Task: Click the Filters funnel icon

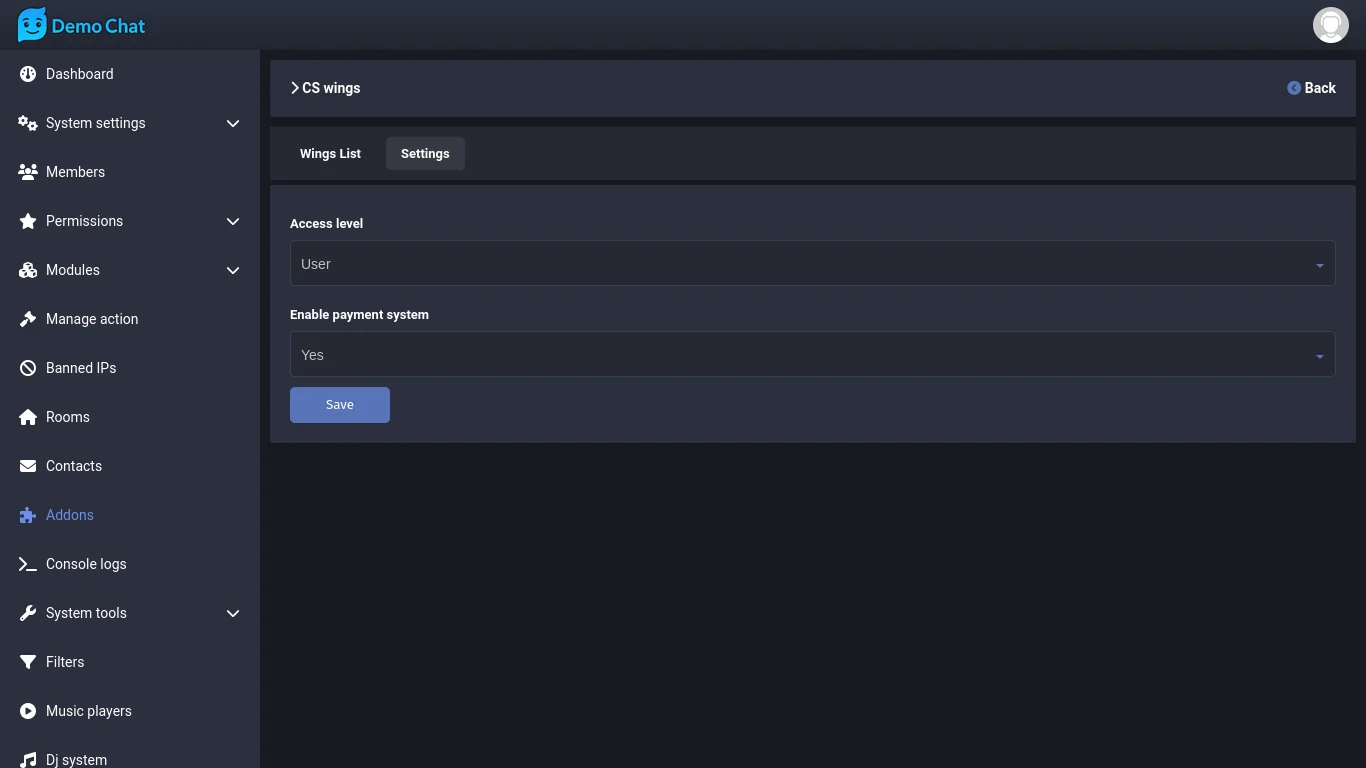Action: pos(28,662)
